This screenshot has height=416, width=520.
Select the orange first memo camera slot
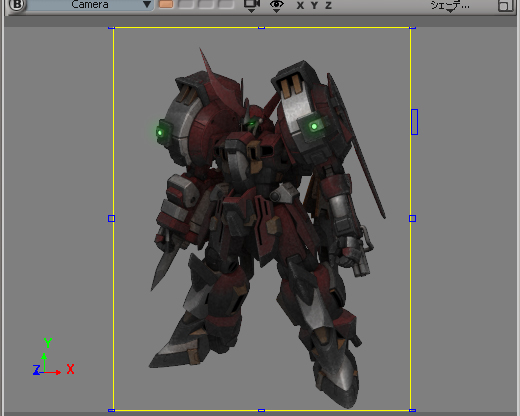click(166, 4)
